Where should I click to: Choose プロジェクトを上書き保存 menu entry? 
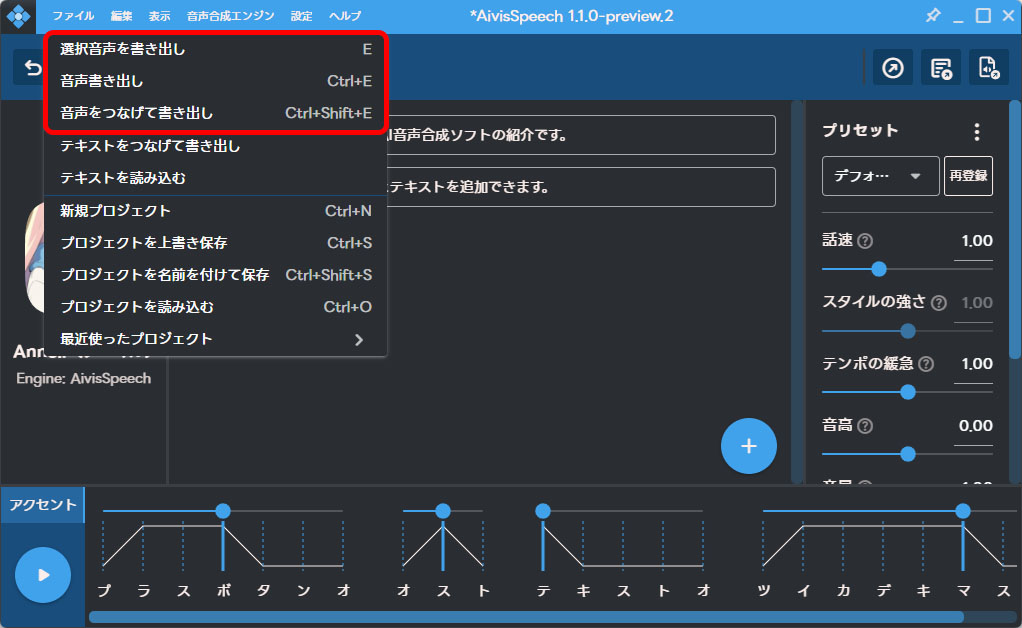coord(216,243)
